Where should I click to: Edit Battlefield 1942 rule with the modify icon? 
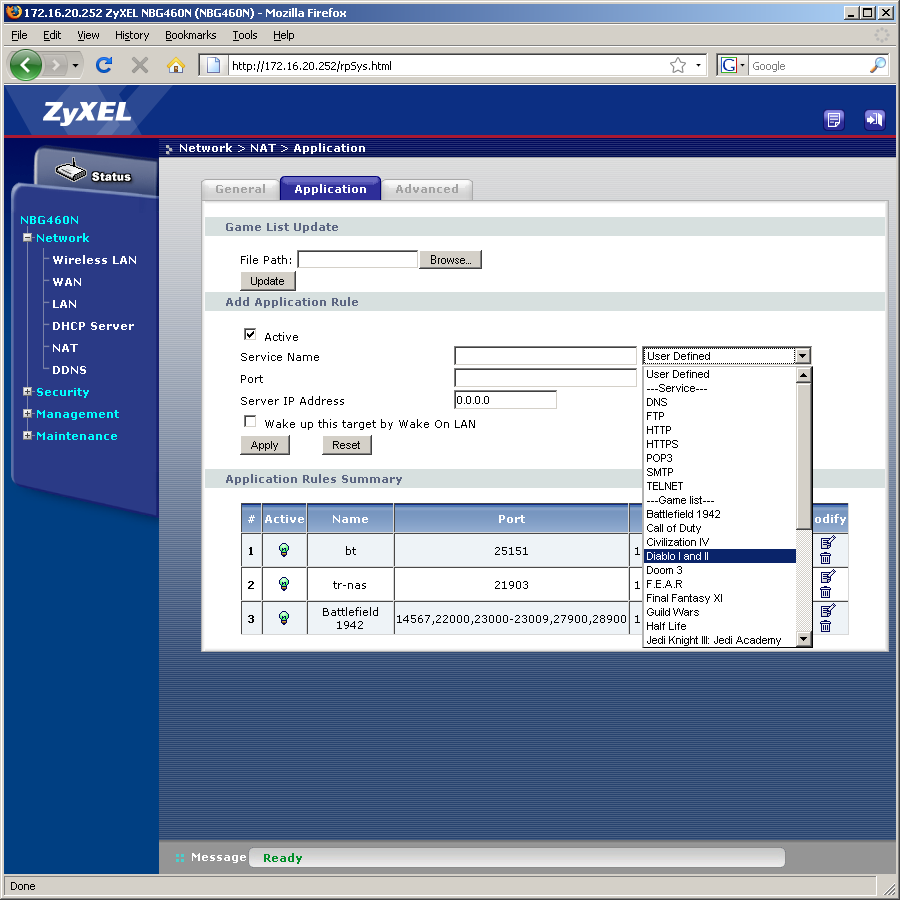pos(828,610)
